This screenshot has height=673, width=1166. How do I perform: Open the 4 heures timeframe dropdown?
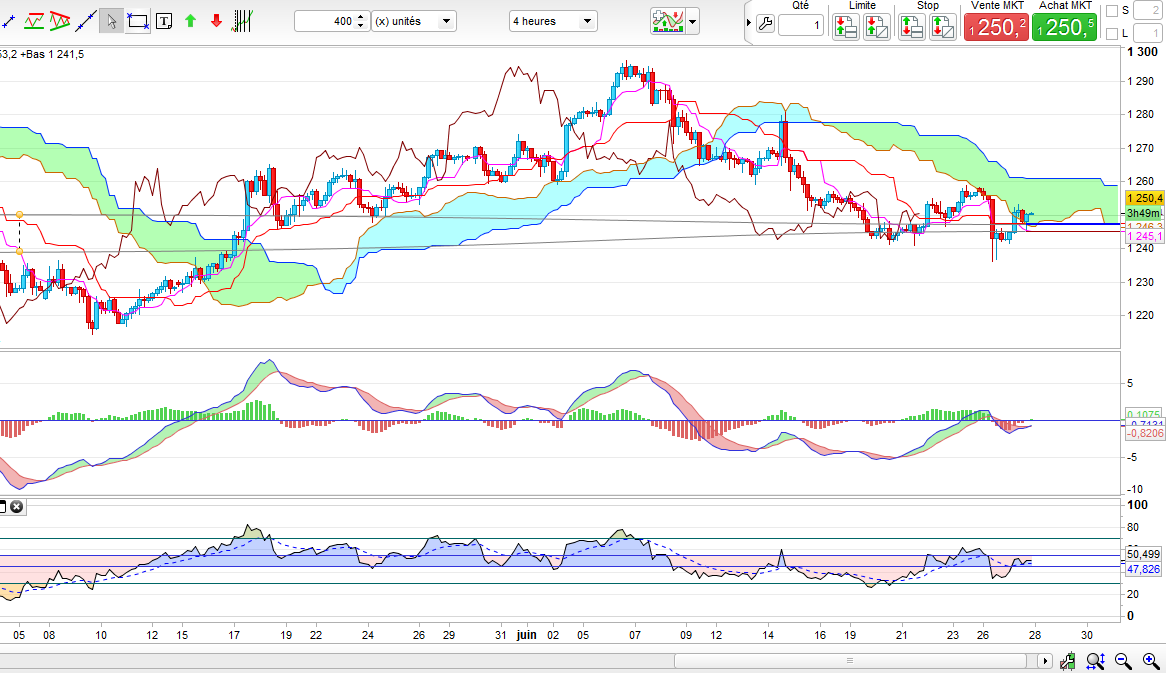coord(552,21)
